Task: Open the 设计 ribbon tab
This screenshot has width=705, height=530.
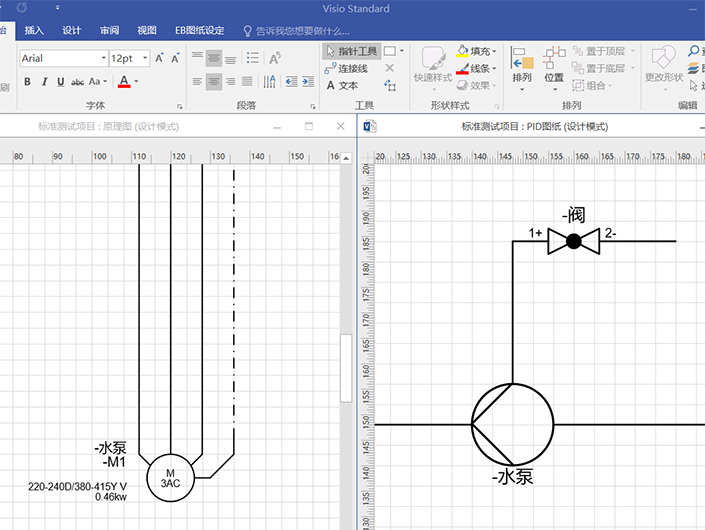Action: point(72,30)
